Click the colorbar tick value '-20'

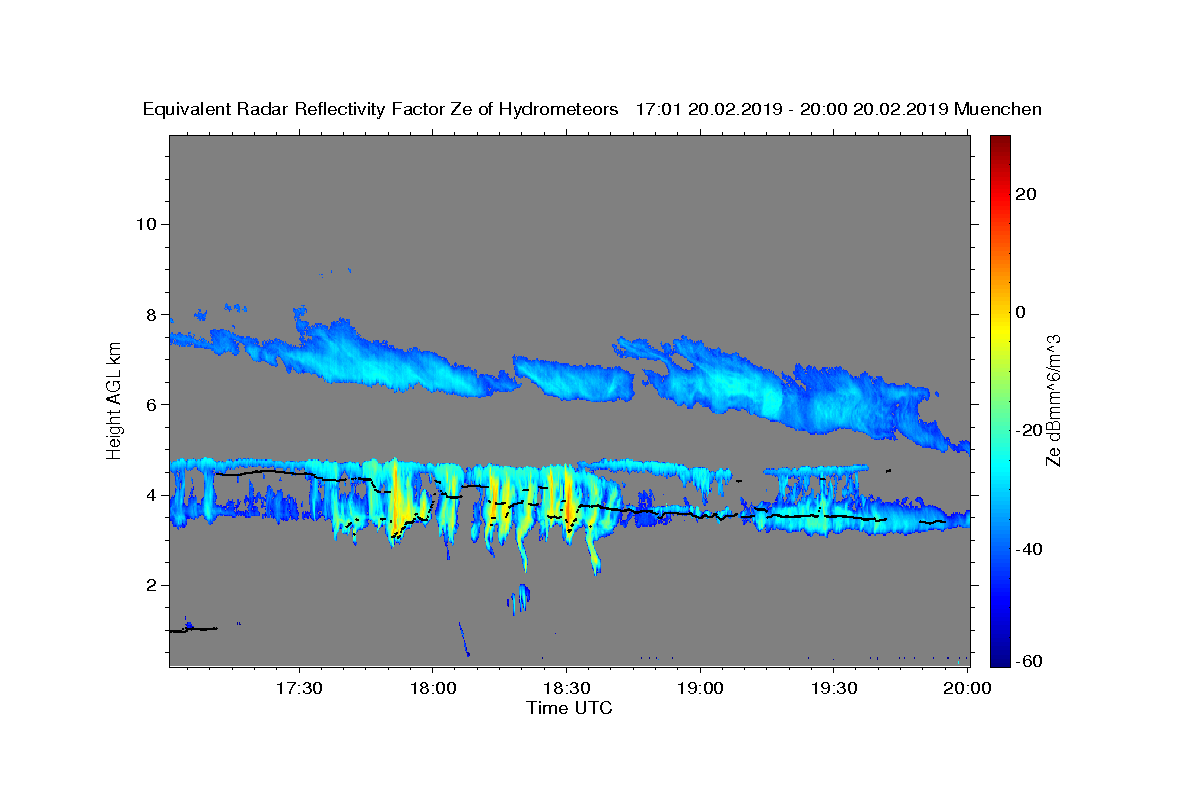tap(1027, 431)
